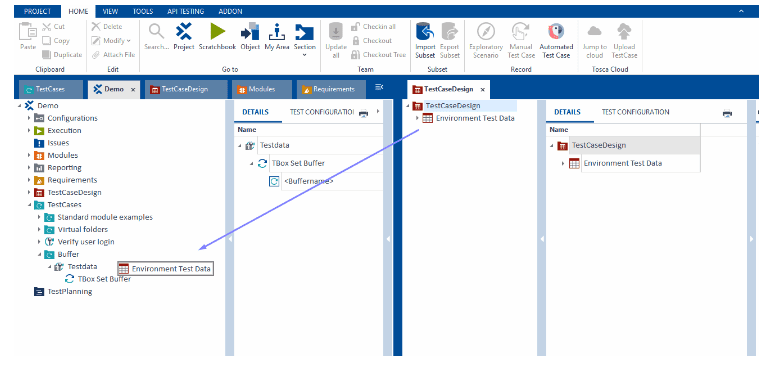Switch to the VIEW ribbon tab

coord(110,11)
